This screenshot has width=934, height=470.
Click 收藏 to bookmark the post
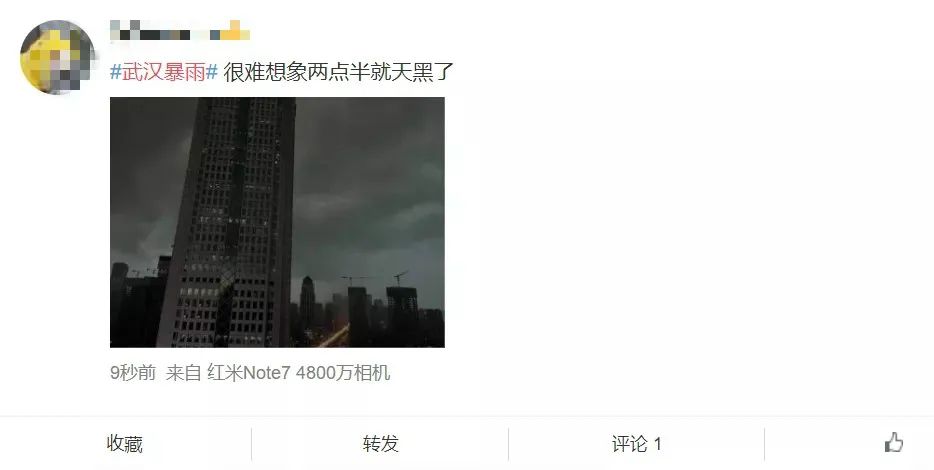(125, 444)
